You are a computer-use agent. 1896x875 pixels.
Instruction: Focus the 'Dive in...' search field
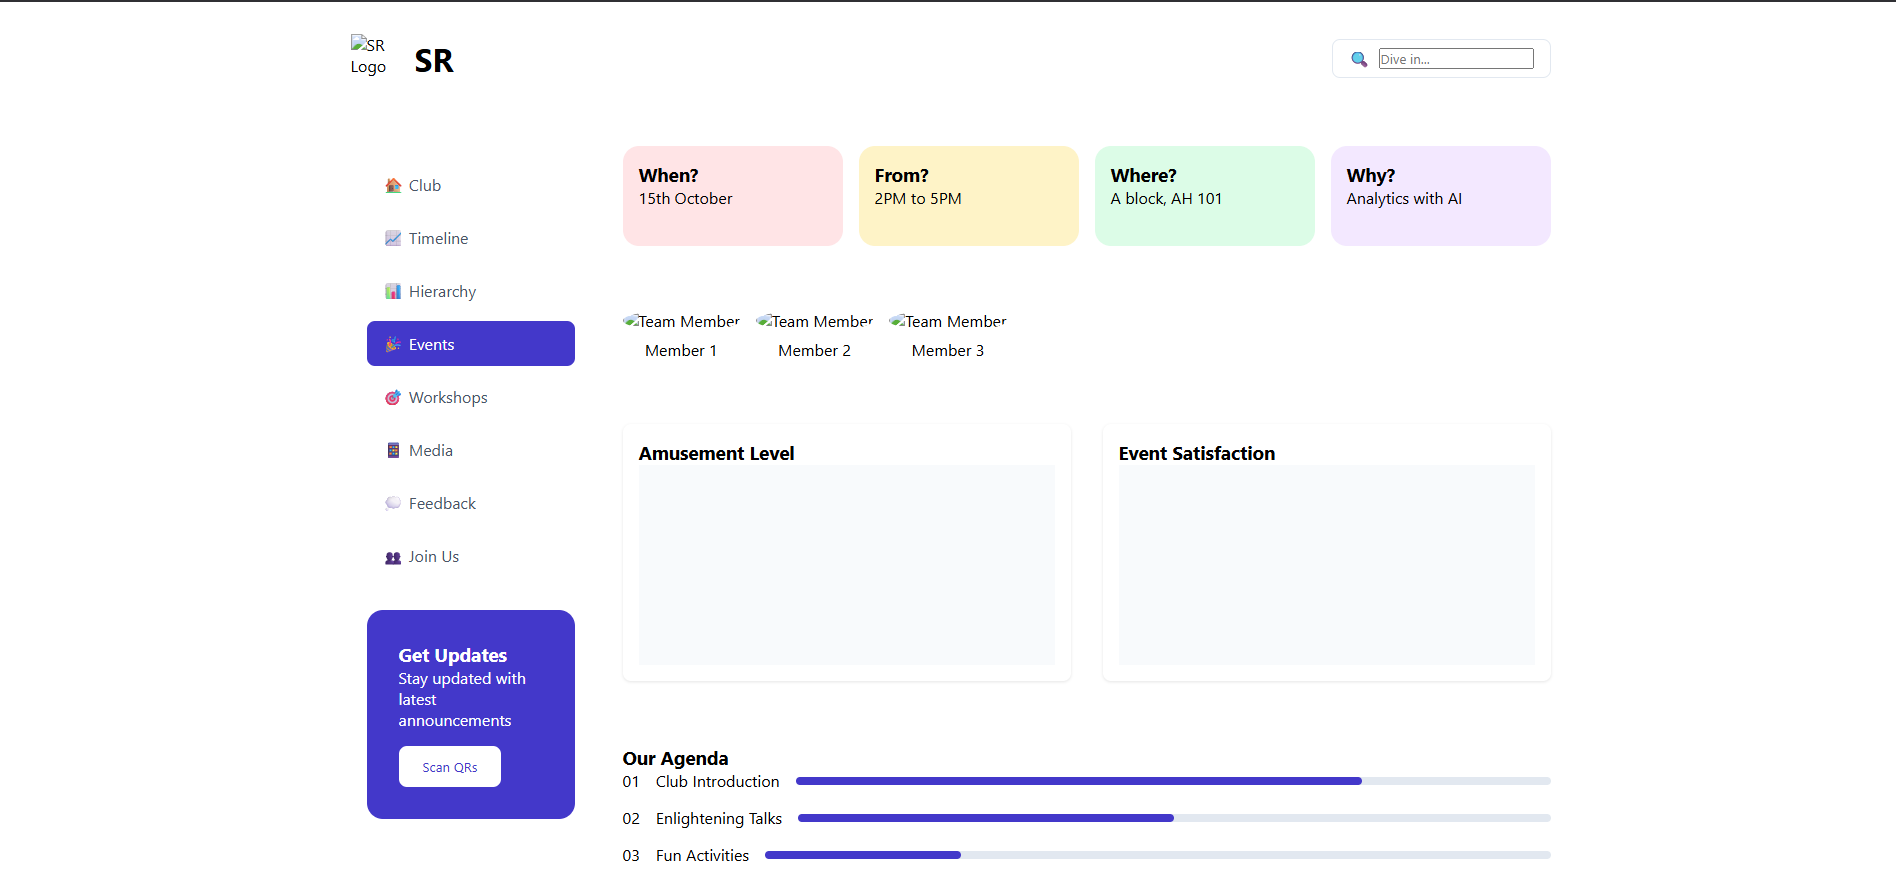[1455, 59]
